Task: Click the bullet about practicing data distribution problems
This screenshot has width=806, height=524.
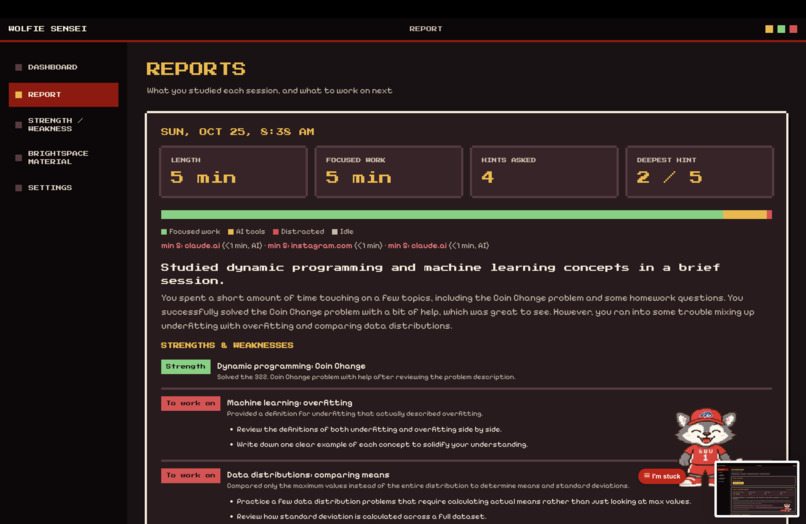Action: click(x=464, y=501)
